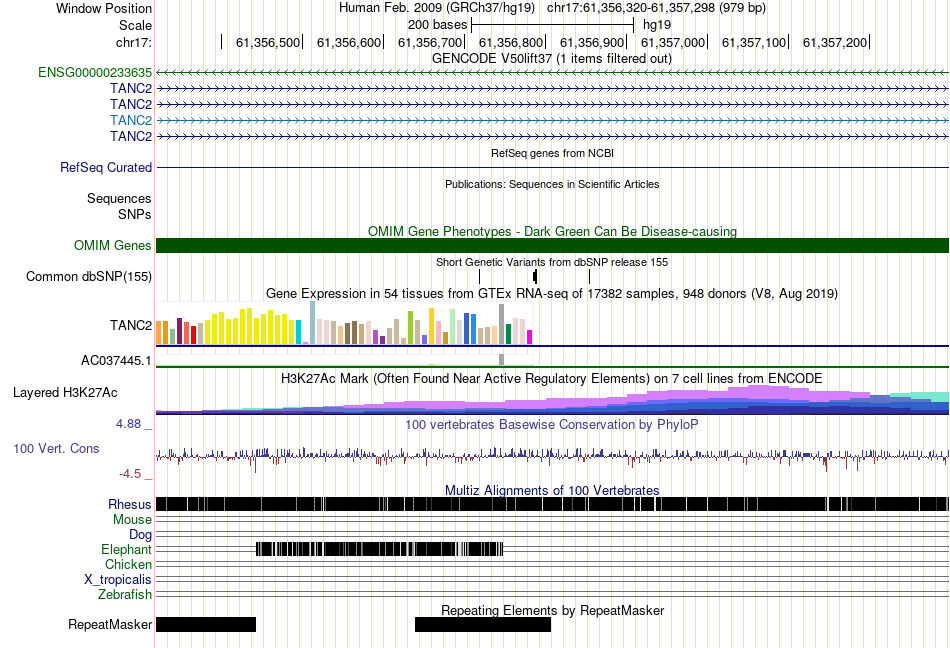Click the magenta bar ending TANC2 GTEx chart

pyautogui.click(x=530, y=337)
